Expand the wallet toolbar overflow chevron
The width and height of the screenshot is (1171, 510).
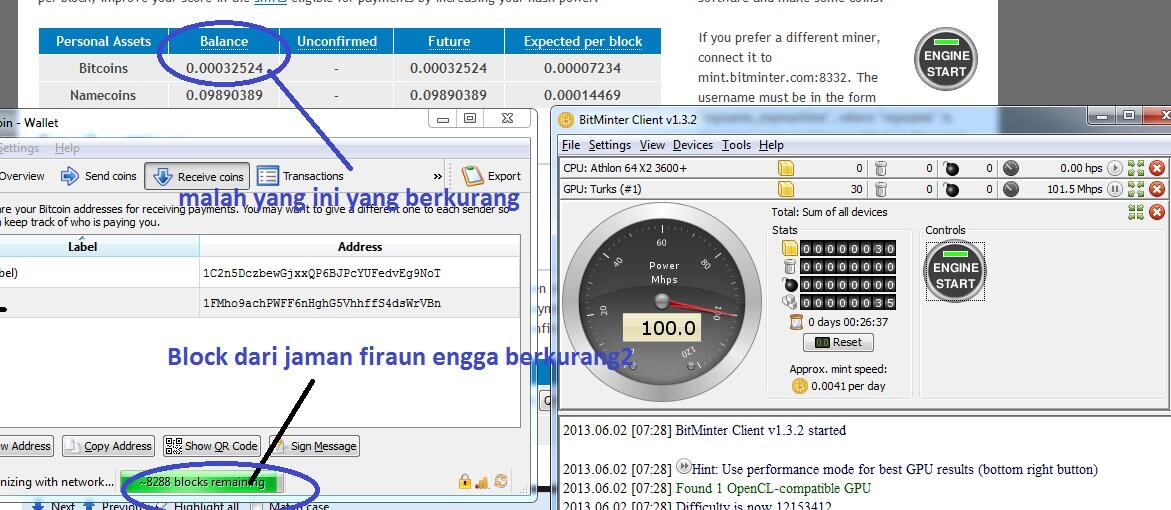(438, 176)
